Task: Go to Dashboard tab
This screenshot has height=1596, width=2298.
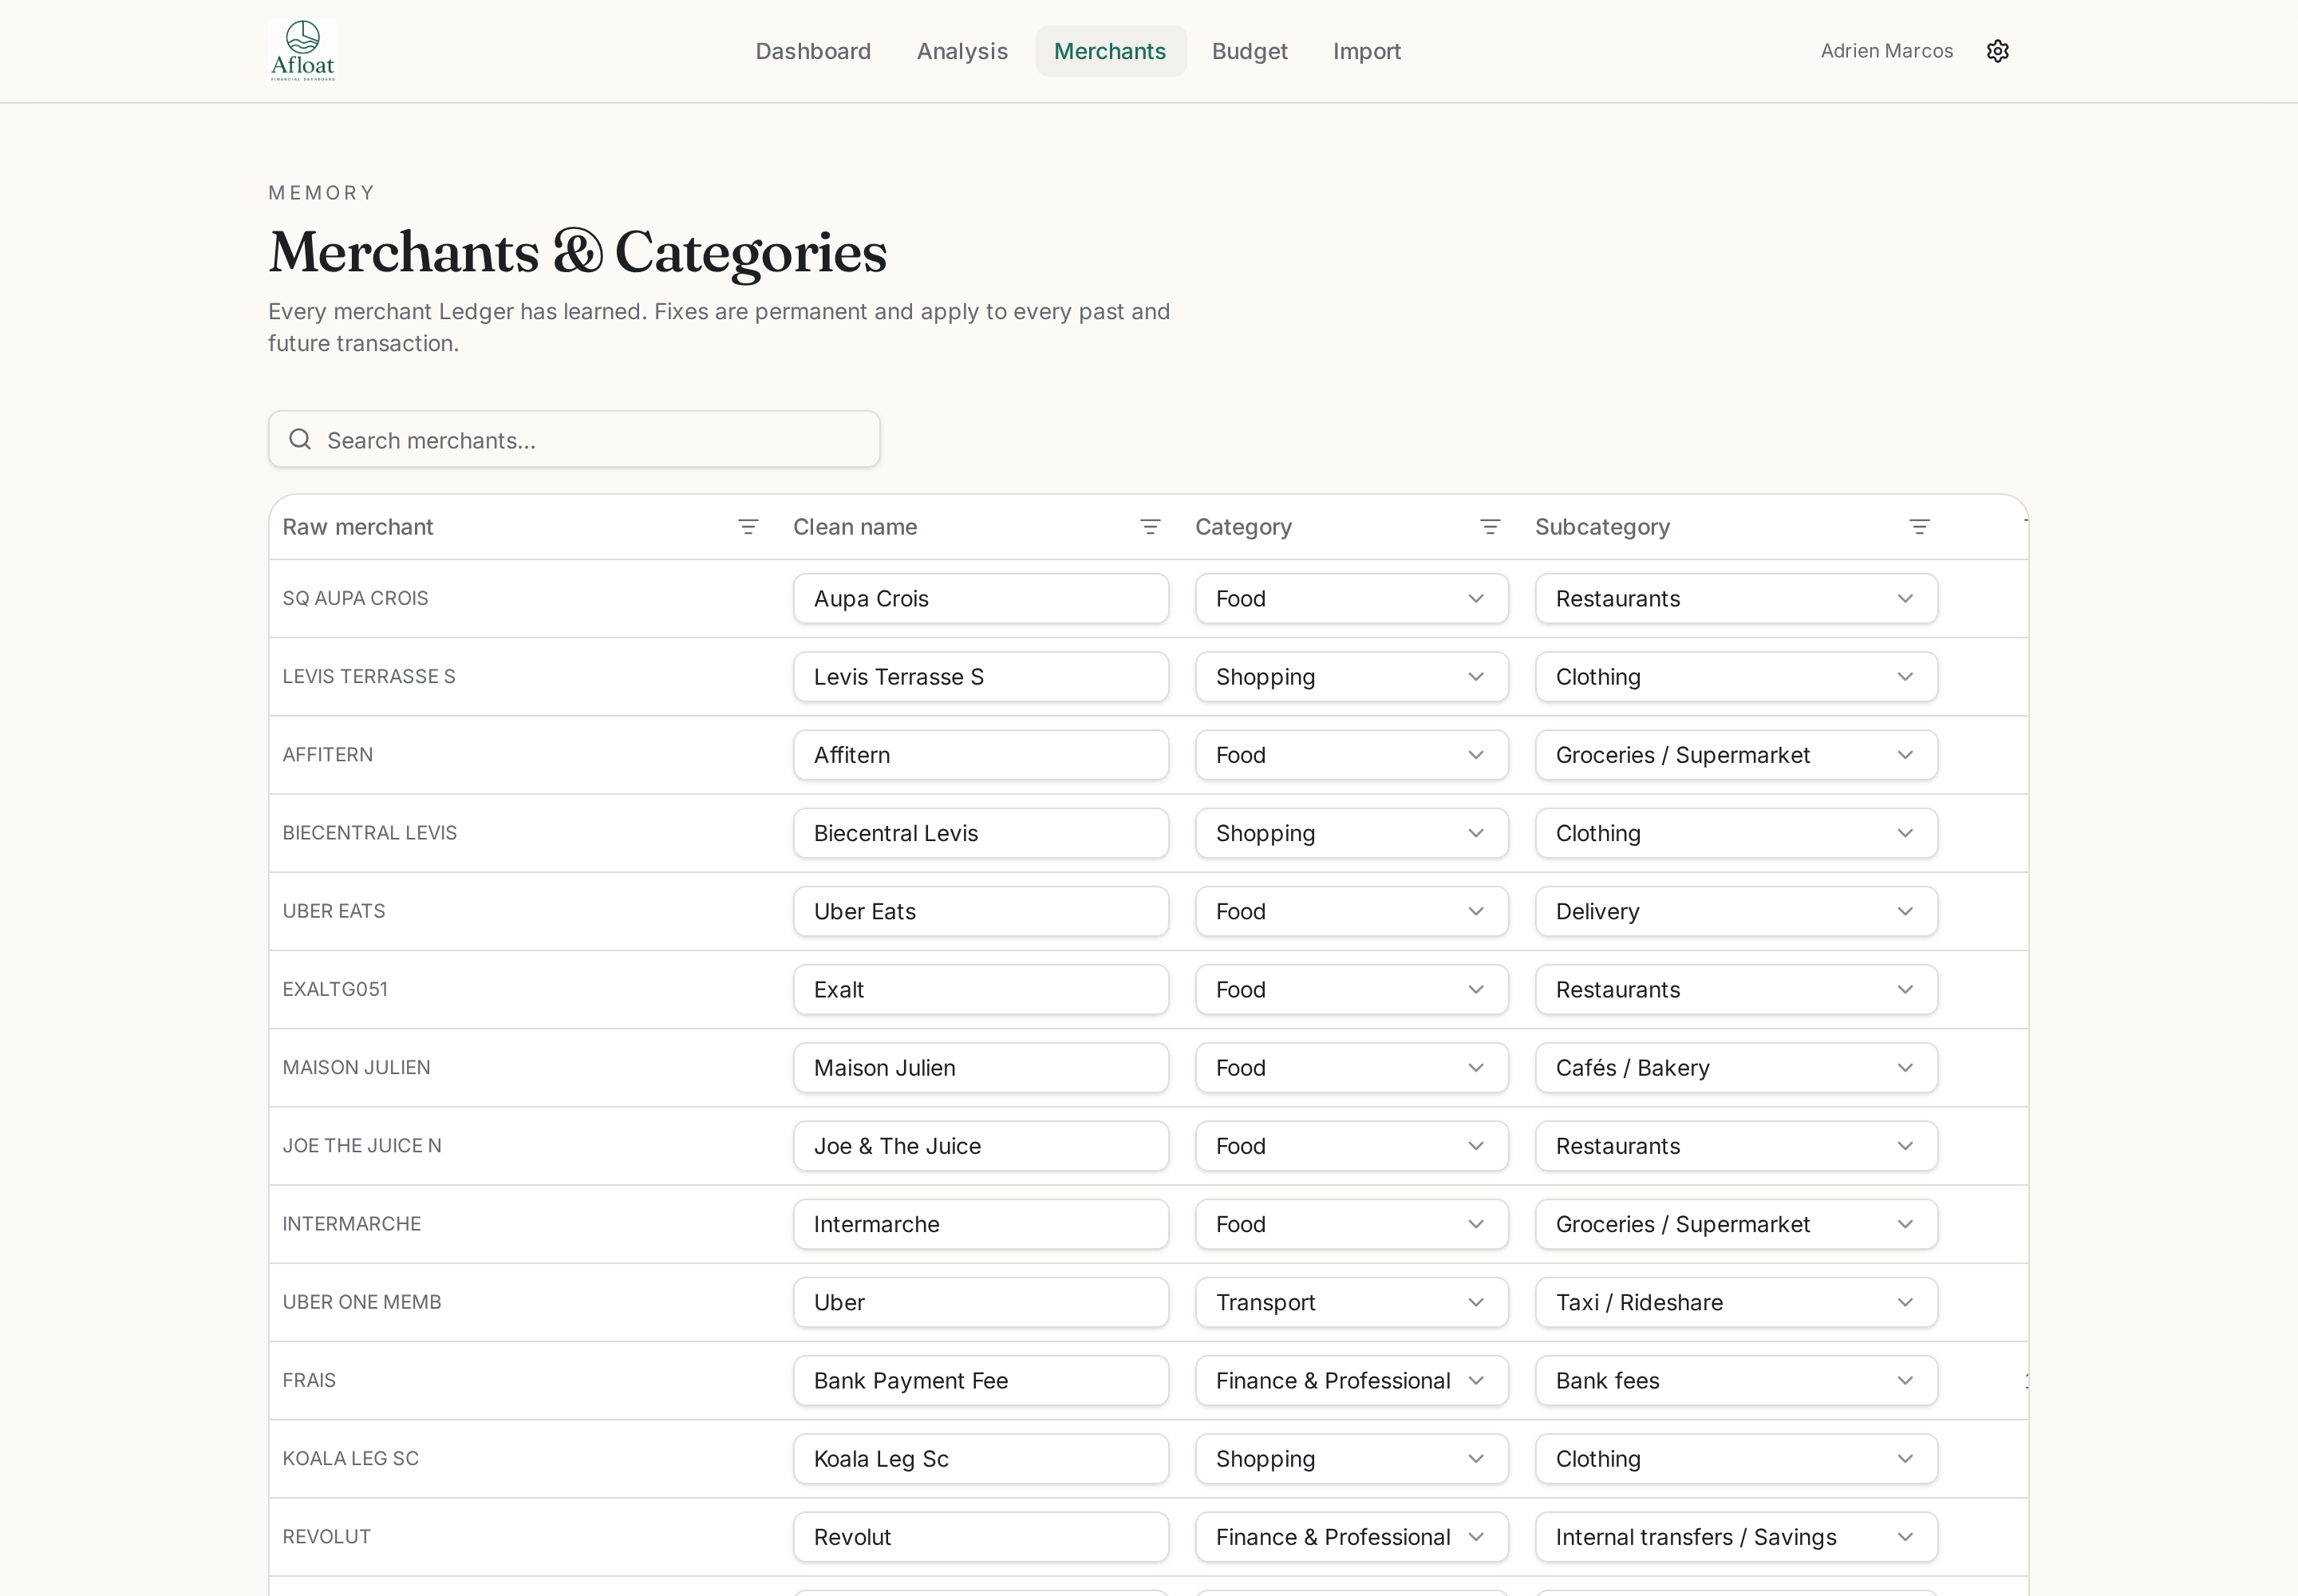Action: pyautogui.click(x=813, y=51)
